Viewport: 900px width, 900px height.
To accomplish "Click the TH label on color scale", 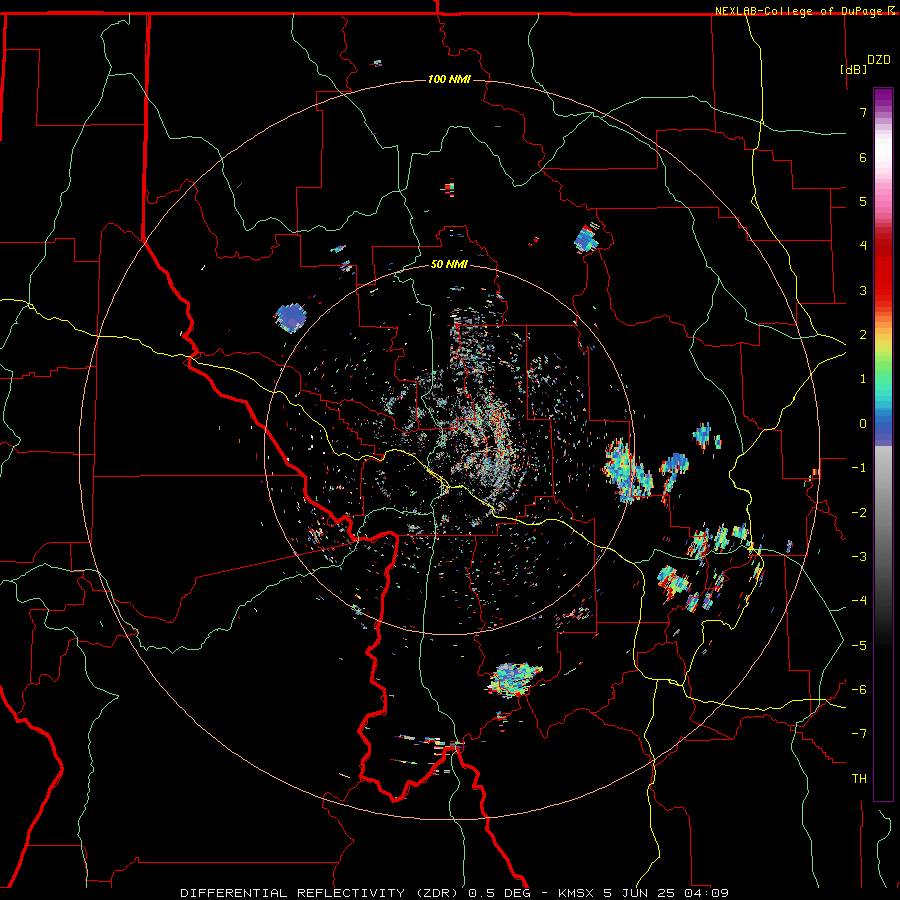I will click(859, 779).
